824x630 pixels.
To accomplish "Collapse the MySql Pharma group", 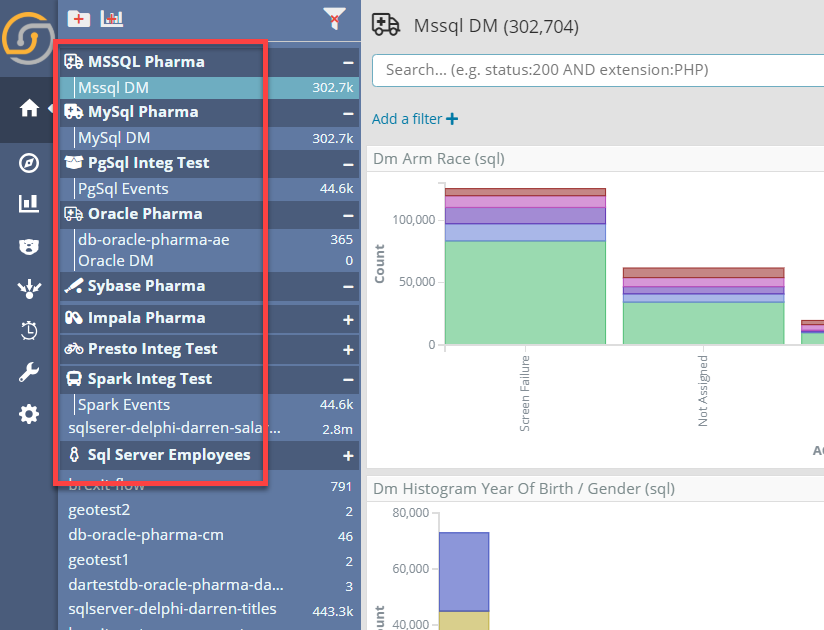I will click(348, 113).
